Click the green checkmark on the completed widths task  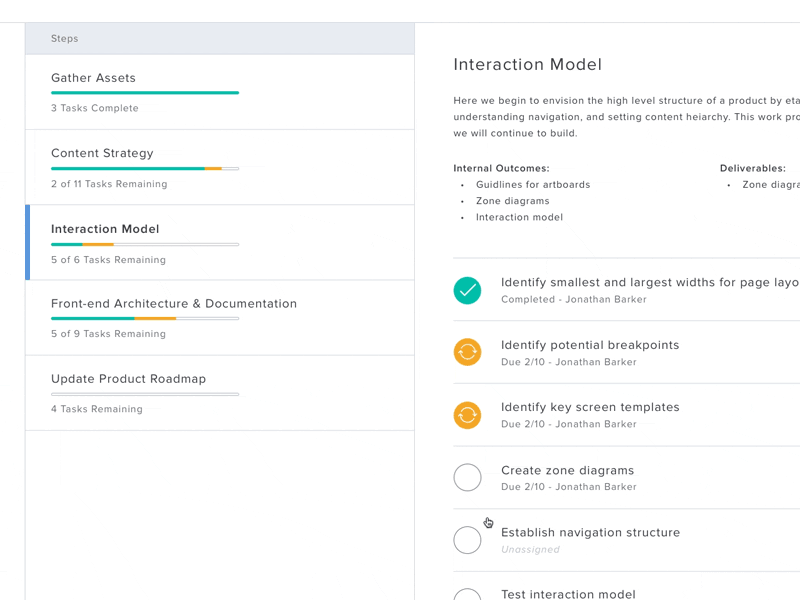point(467,290)
